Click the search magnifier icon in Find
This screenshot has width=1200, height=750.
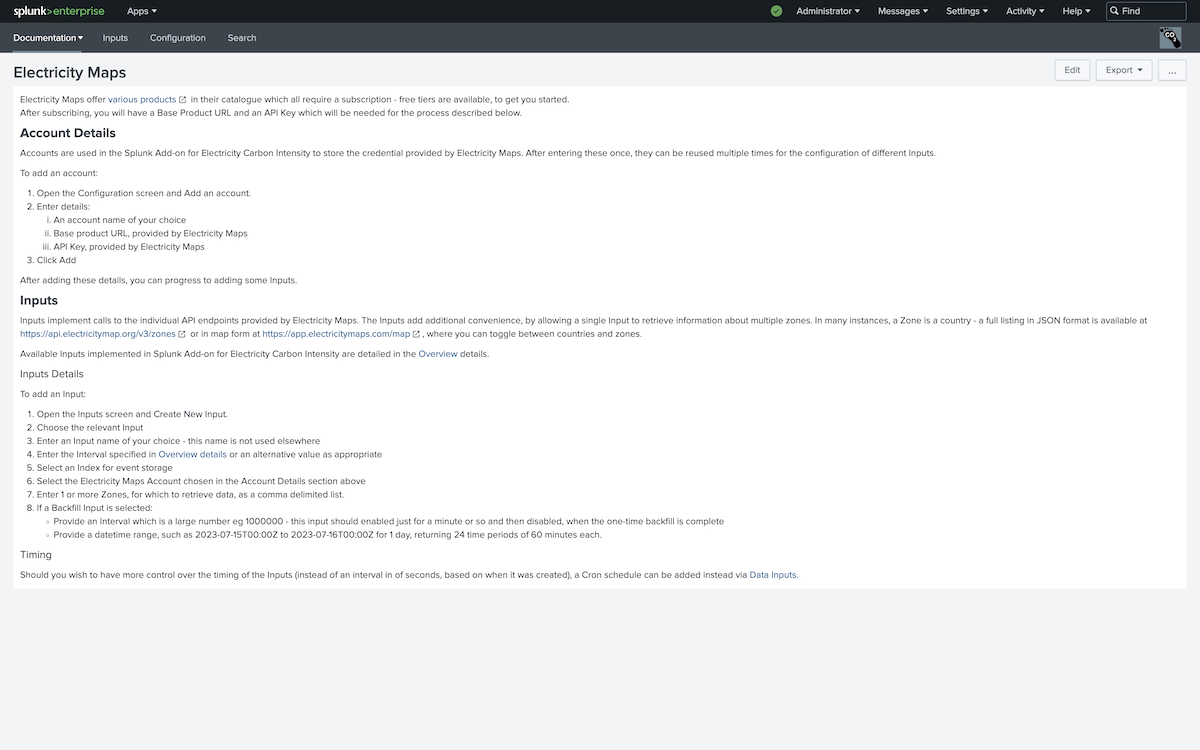pos(1115,11)
